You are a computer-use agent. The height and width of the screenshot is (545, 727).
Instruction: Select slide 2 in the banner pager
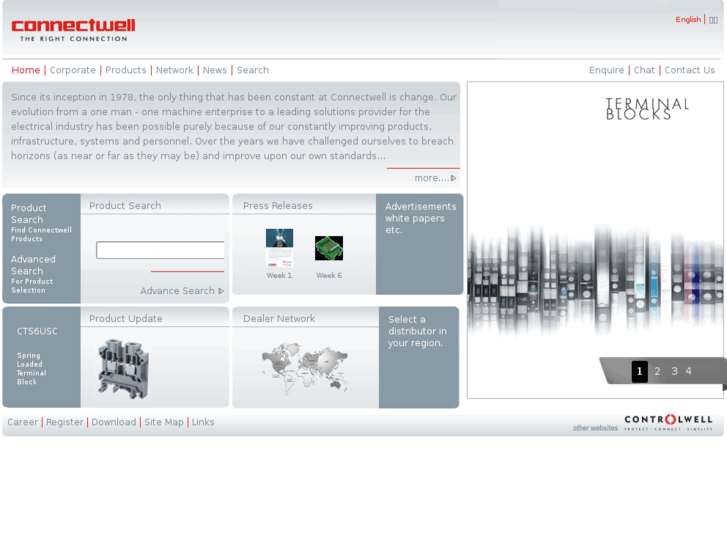coord(657,372)
